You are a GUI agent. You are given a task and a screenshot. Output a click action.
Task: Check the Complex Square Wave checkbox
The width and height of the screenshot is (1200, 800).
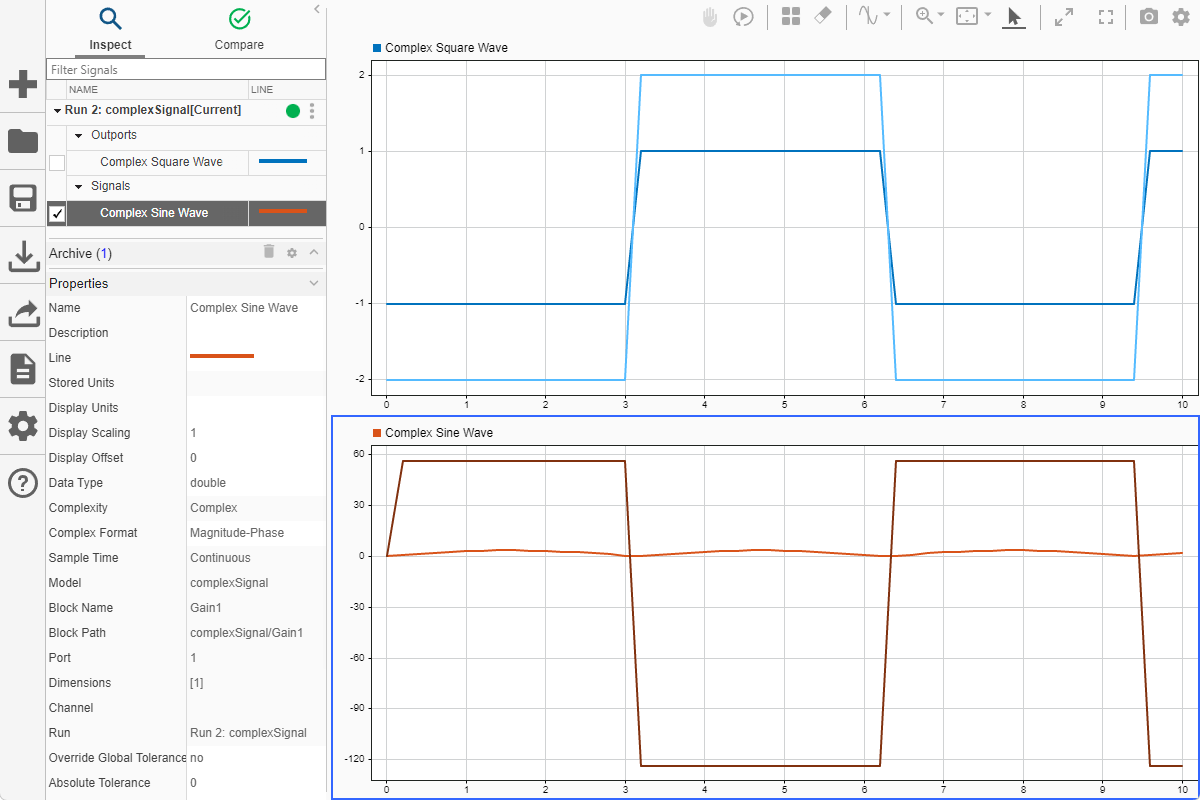(x=57, y=163)
